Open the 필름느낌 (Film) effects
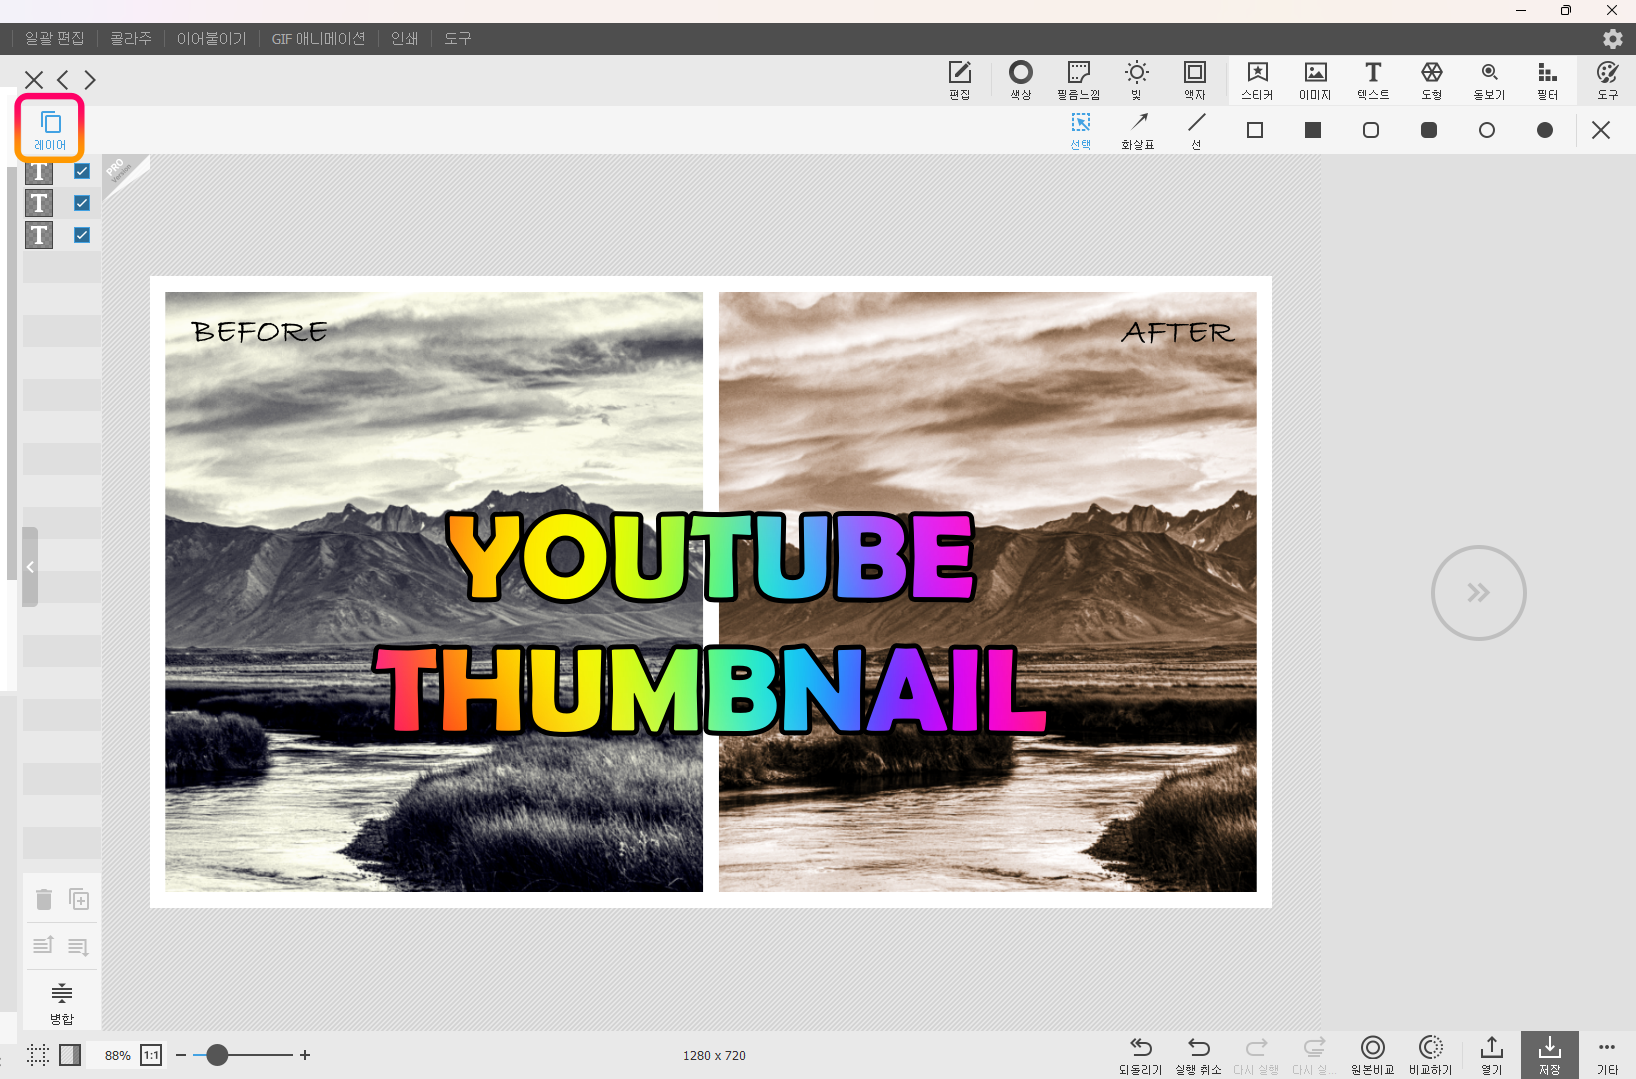This screenshot has height=1079, width=1636. click(x=1078, y=80)
